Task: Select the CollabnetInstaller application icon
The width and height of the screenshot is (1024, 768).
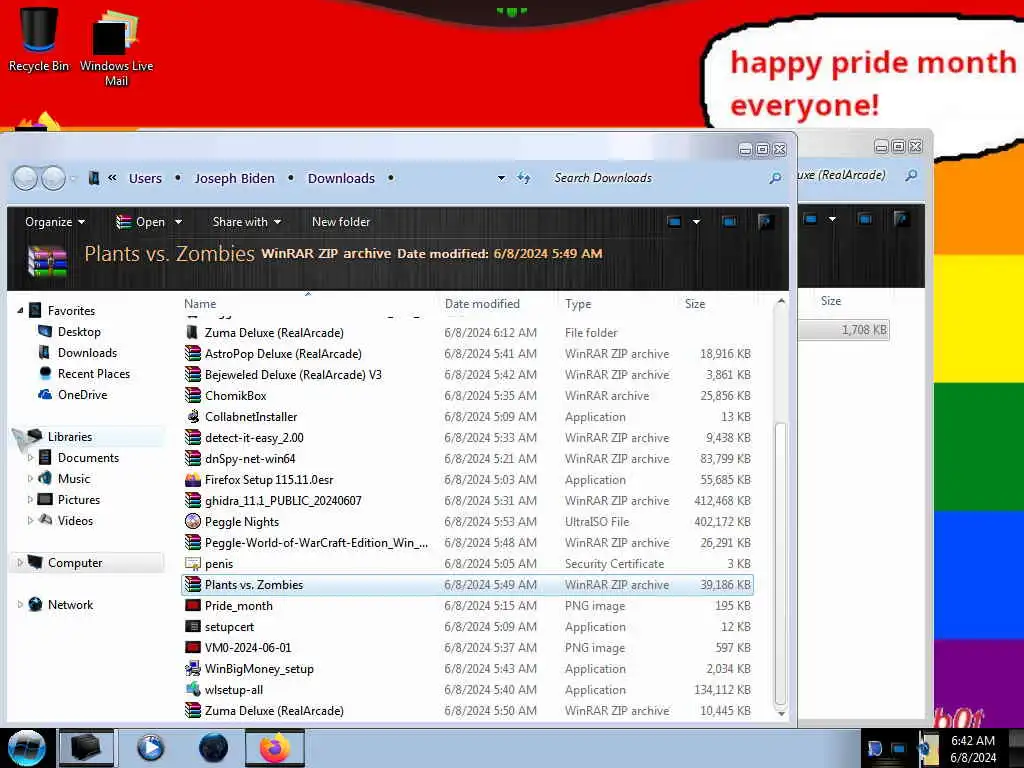Action: coord(193,417)
